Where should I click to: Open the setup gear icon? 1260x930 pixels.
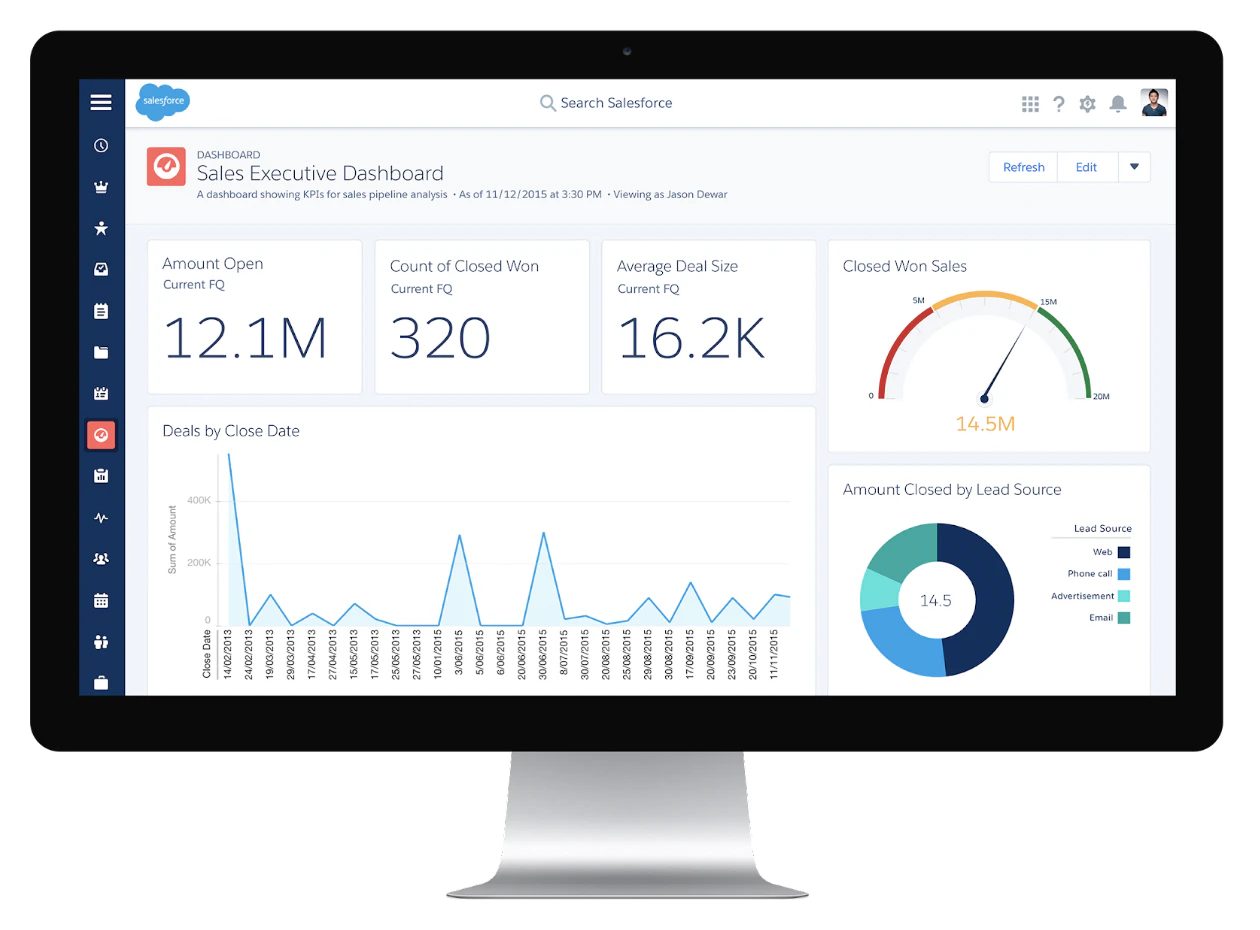point(1088,103)
